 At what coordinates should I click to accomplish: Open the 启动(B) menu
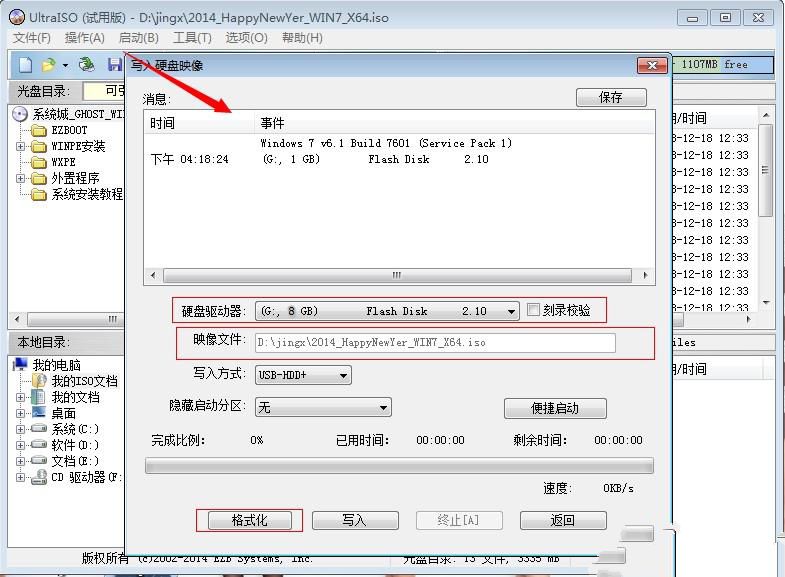(x=138, y=38)
